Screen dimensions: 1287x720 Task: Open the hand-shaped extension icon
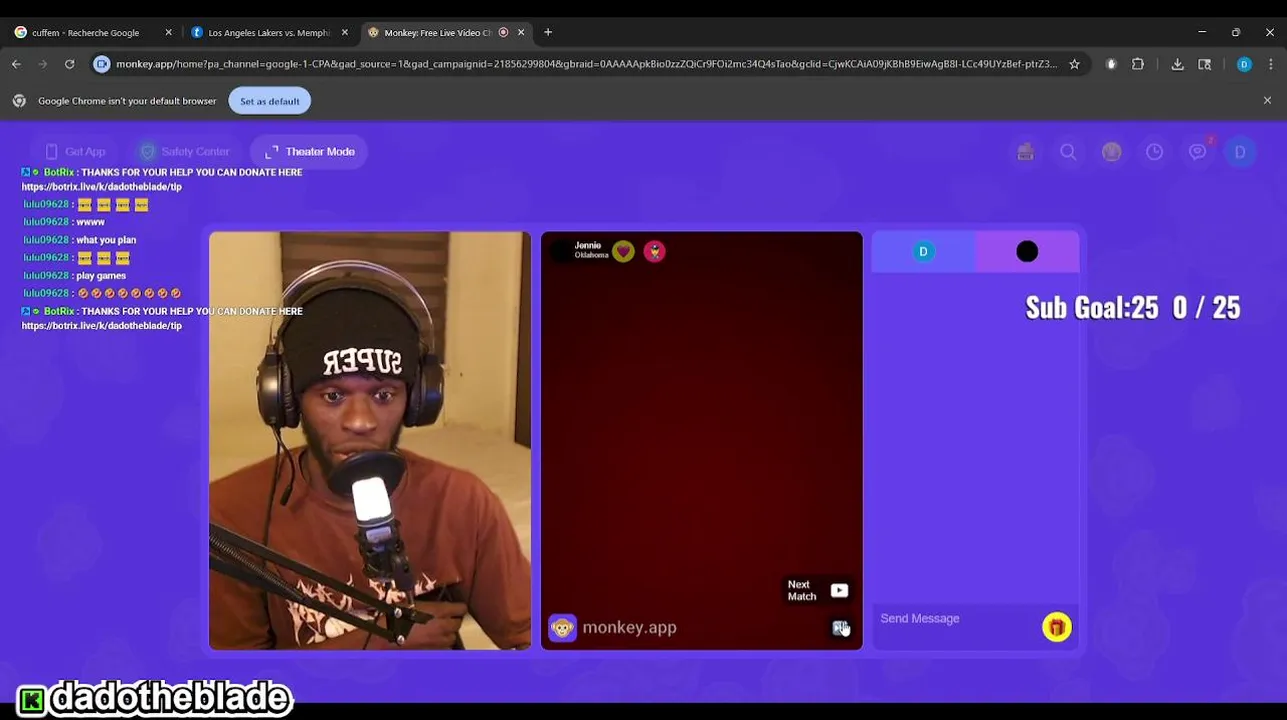point(1111,64)
